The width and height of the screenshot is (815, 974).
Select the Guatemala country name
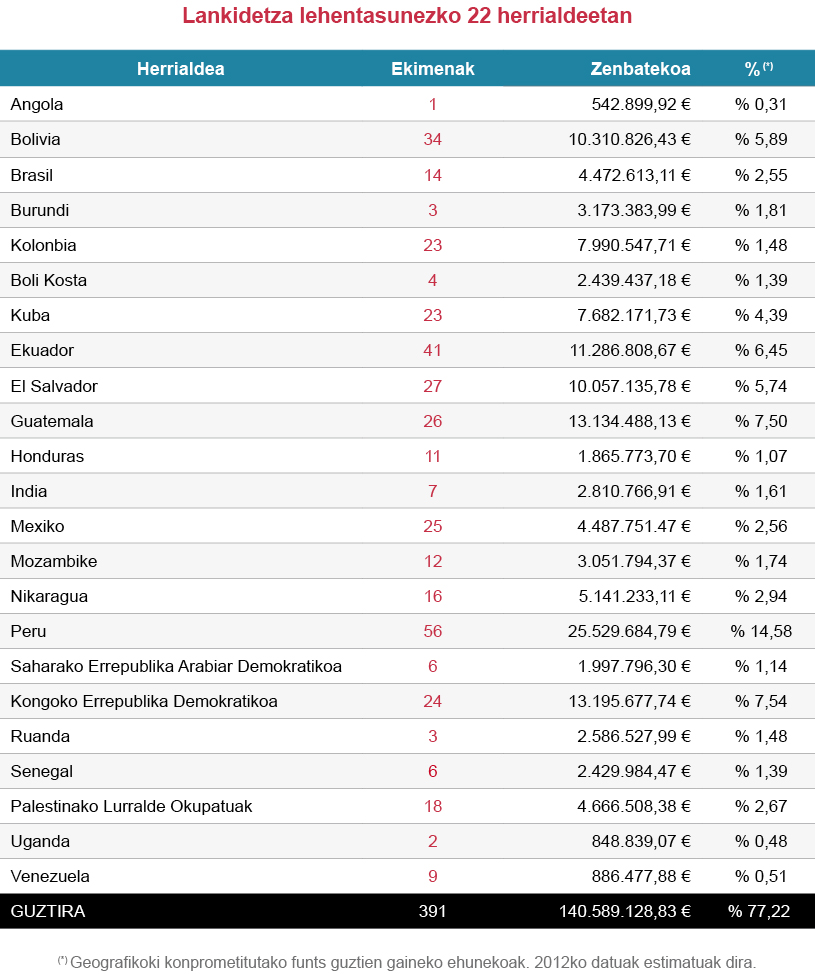(x=52, y=421)
